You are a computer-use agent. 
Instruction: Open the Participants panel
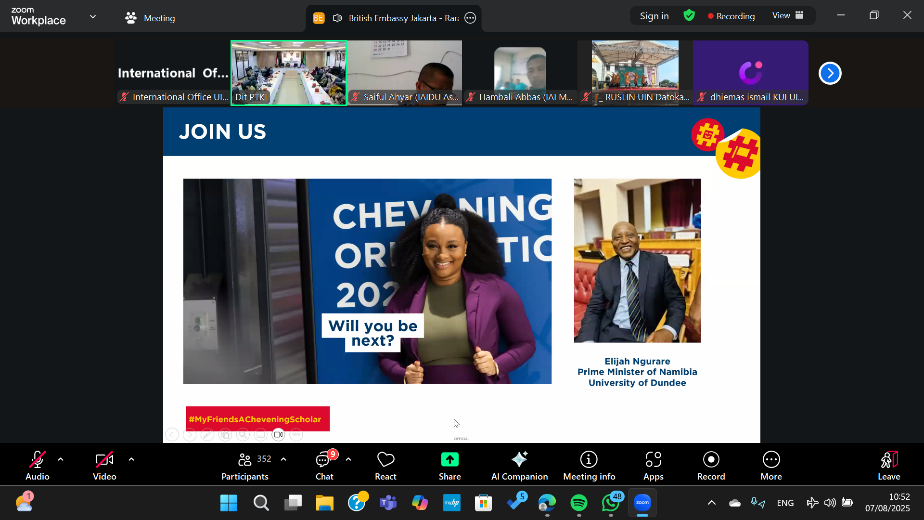(245, 465)
